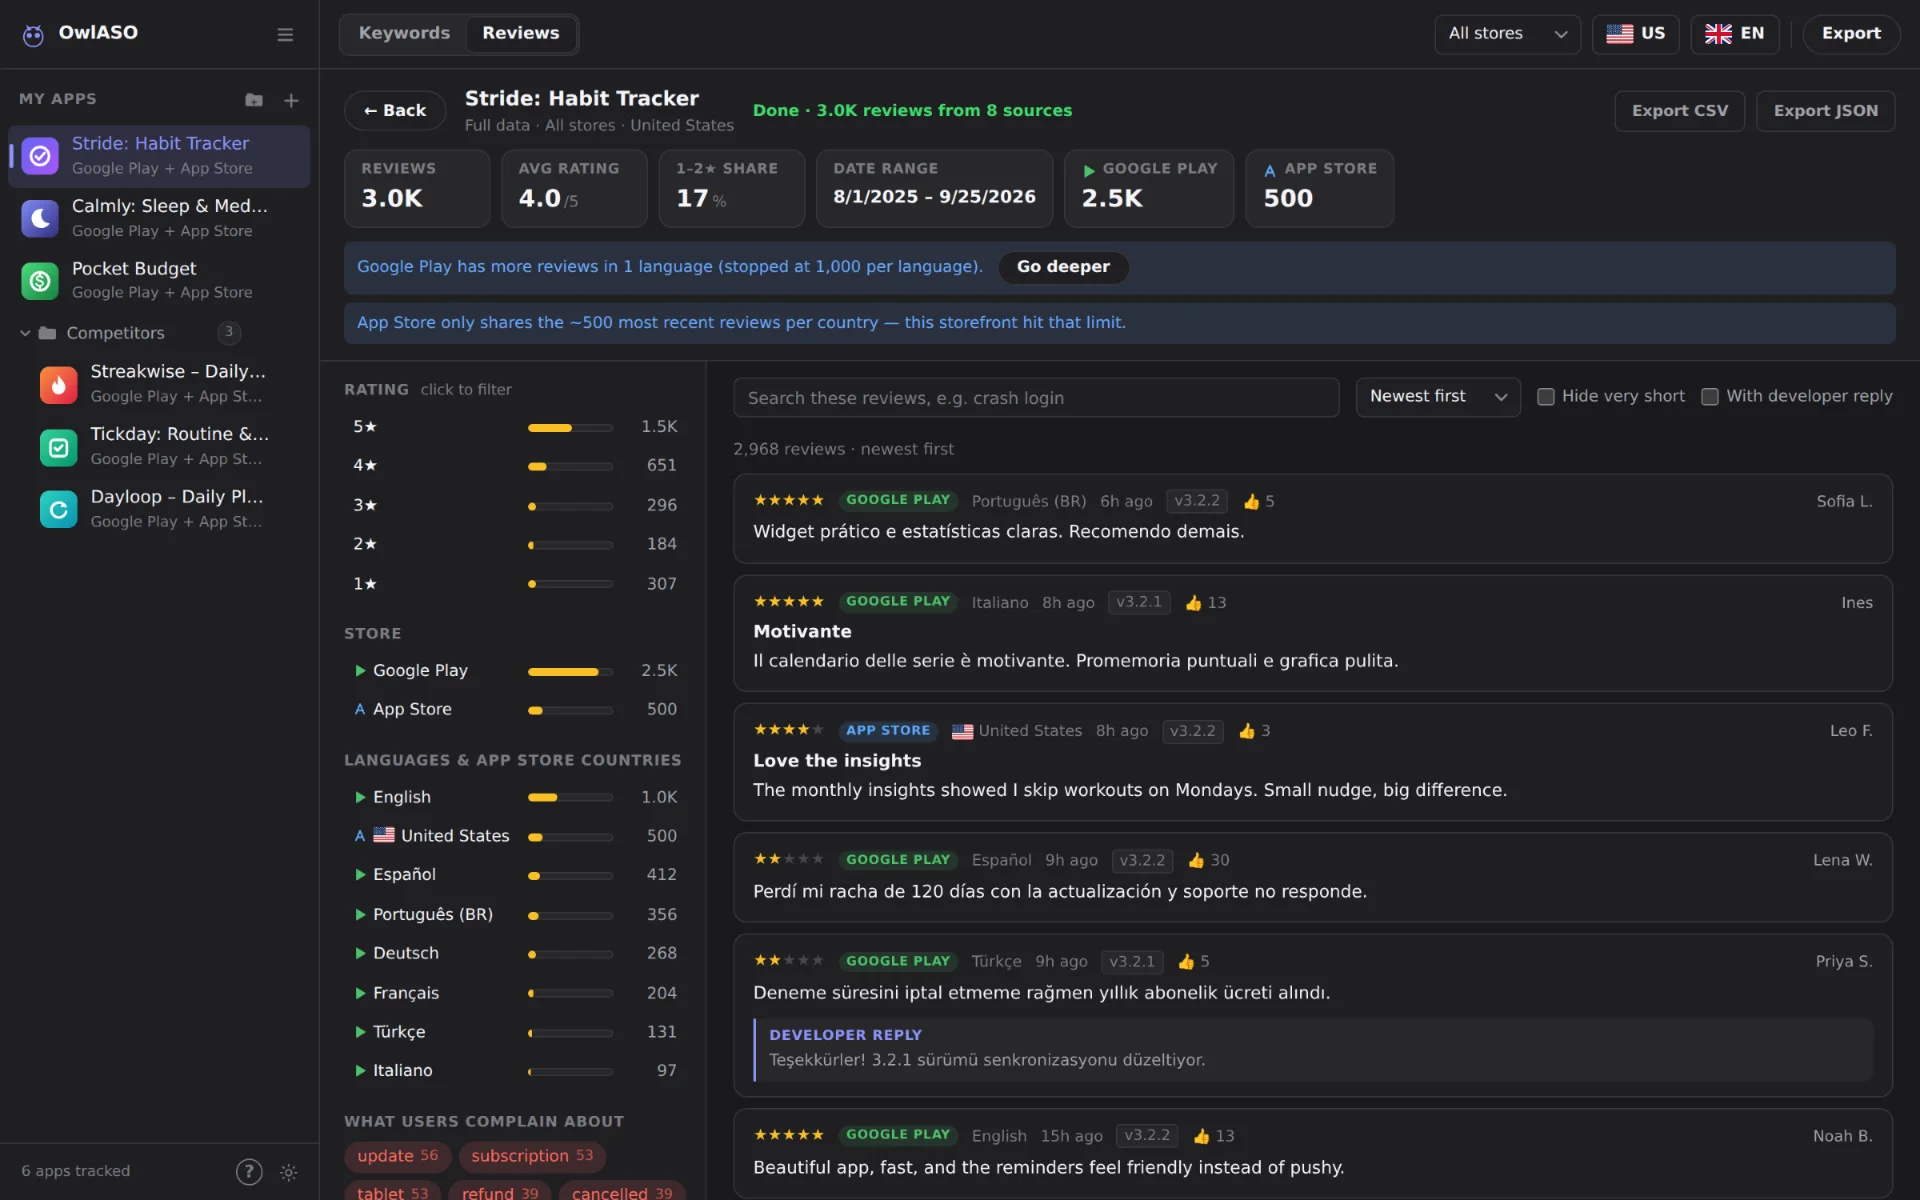Collapse the Competitors folder
This screenshot has height=1200, width=1920.
pos(25,333)
